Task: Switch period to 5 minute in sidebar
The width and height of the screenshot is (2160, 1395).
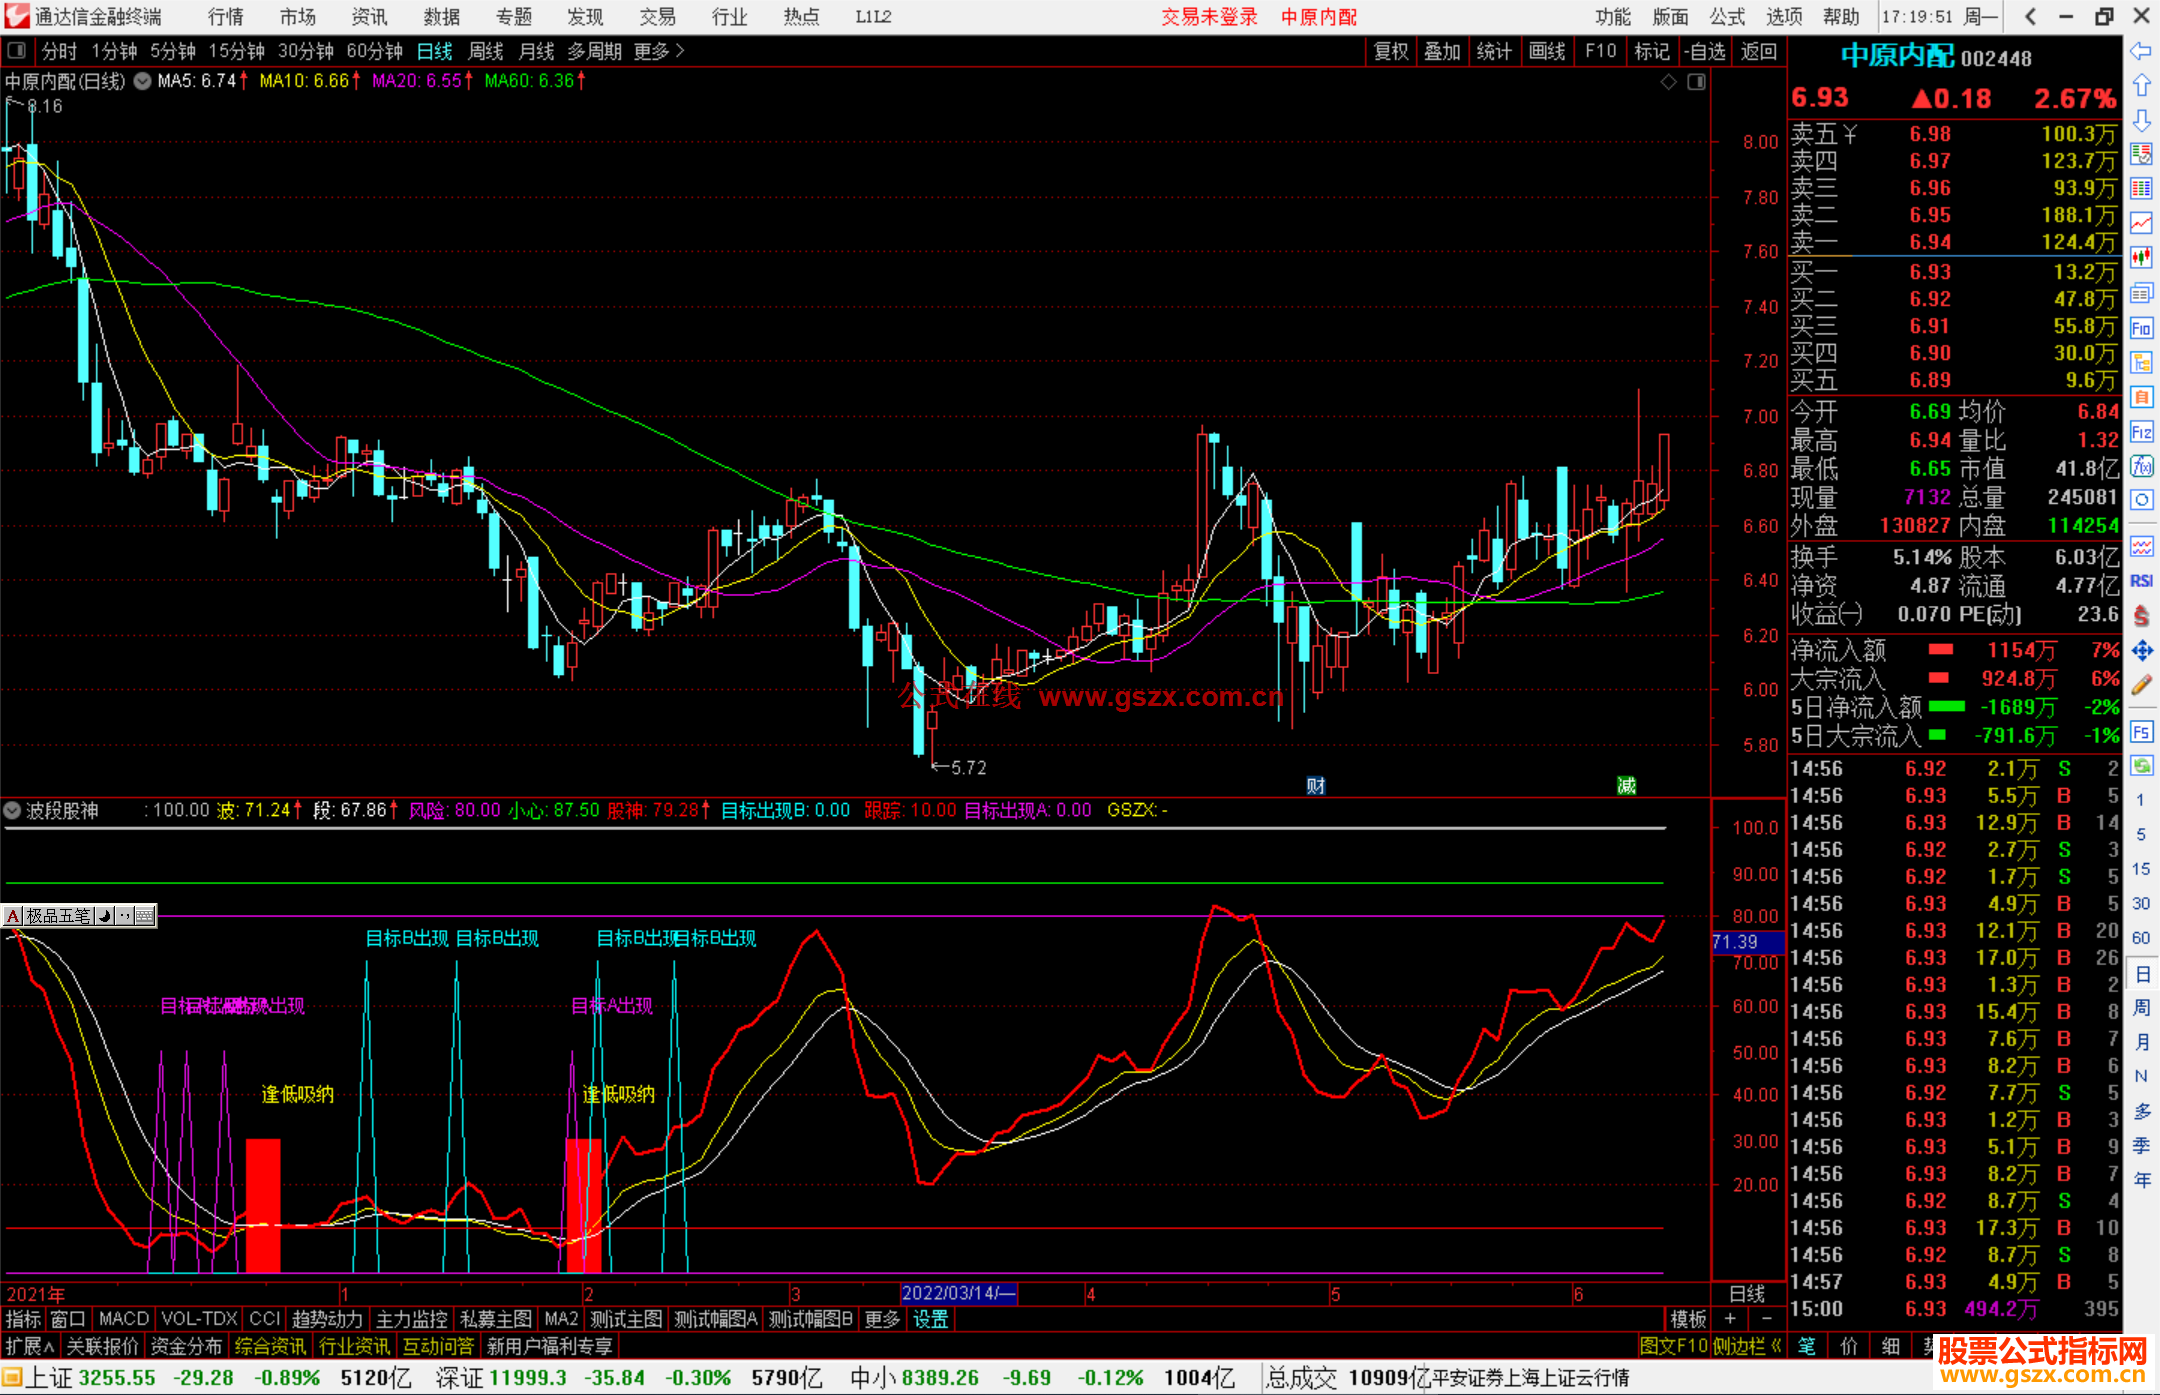Action: 2141,834
